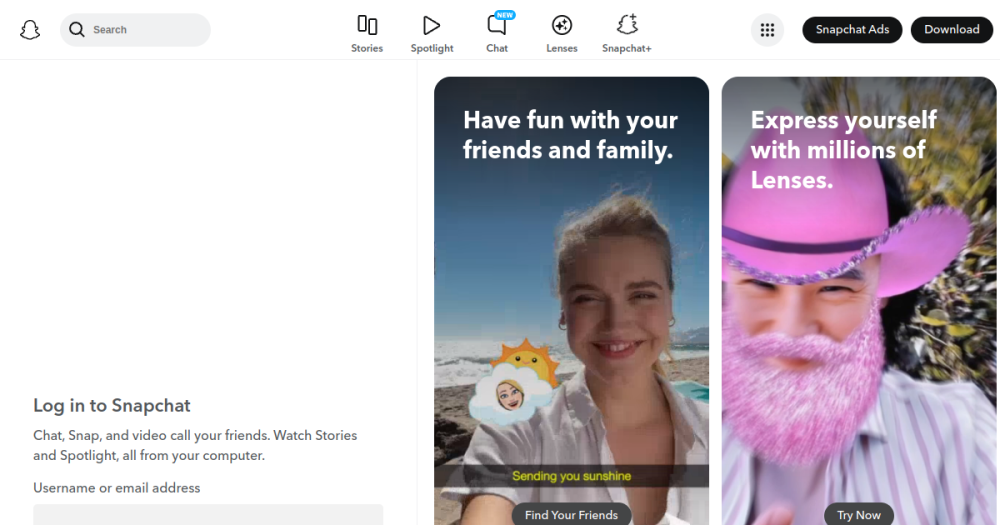
Task: Click the 'Username or email address' label
Action: 117,488
